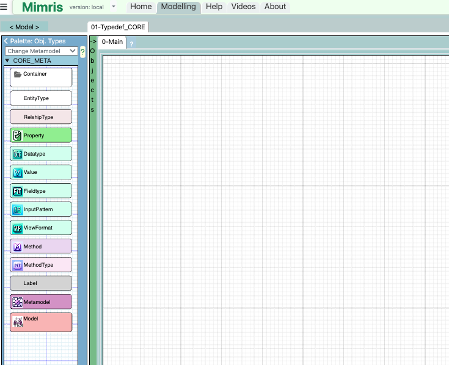Select the 01-Typedef_CORE tab
This screenshot has height=365, width=449.
(x=118, y=27)
